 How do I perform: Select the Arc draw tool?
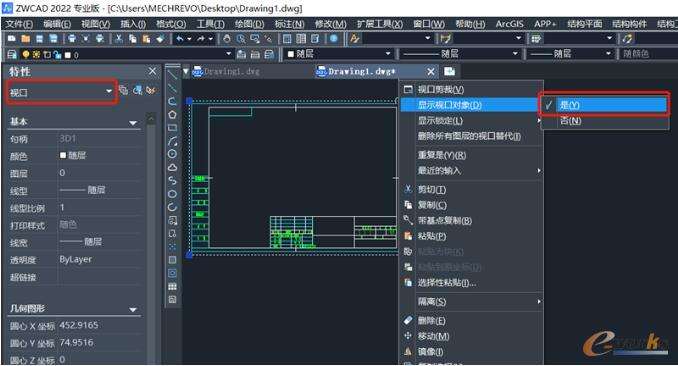173,141
